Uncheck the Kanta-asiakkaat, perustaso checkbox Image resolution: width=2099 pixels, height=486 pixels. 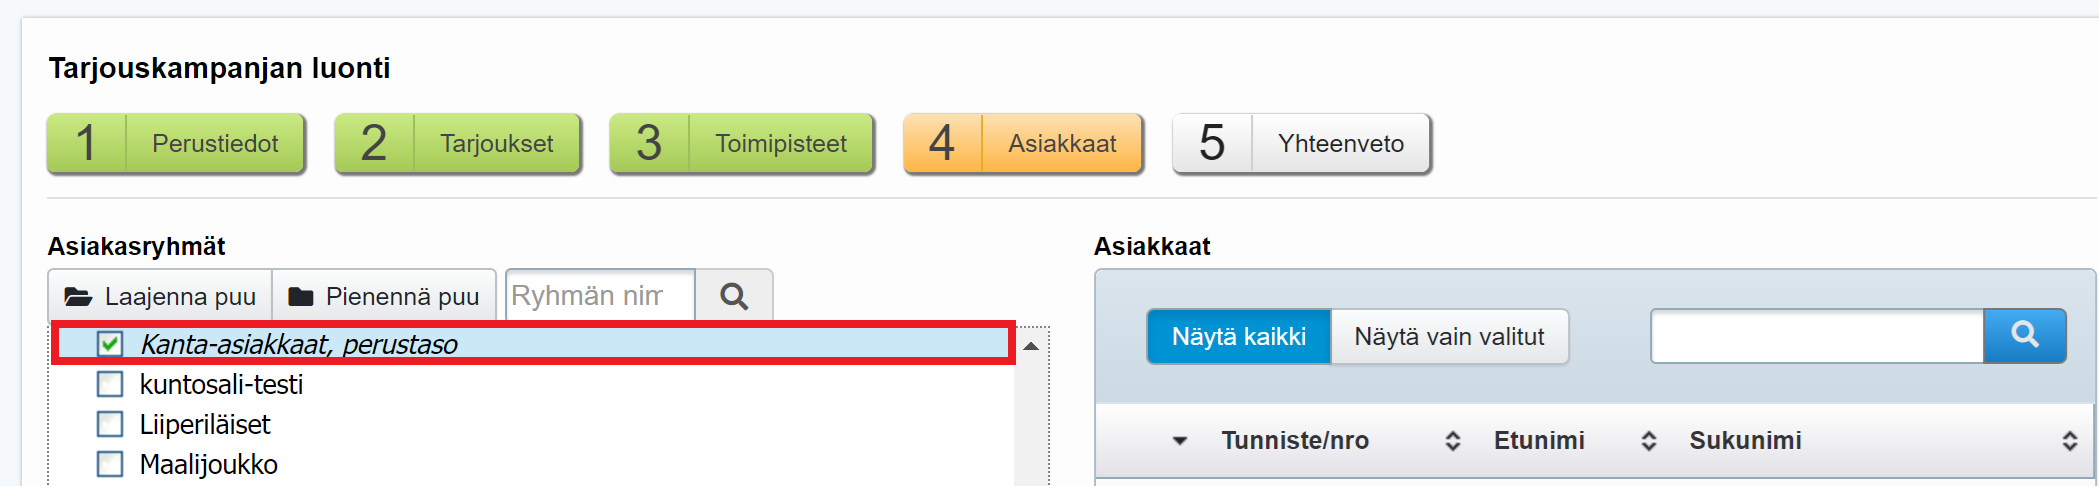(110, 344)
